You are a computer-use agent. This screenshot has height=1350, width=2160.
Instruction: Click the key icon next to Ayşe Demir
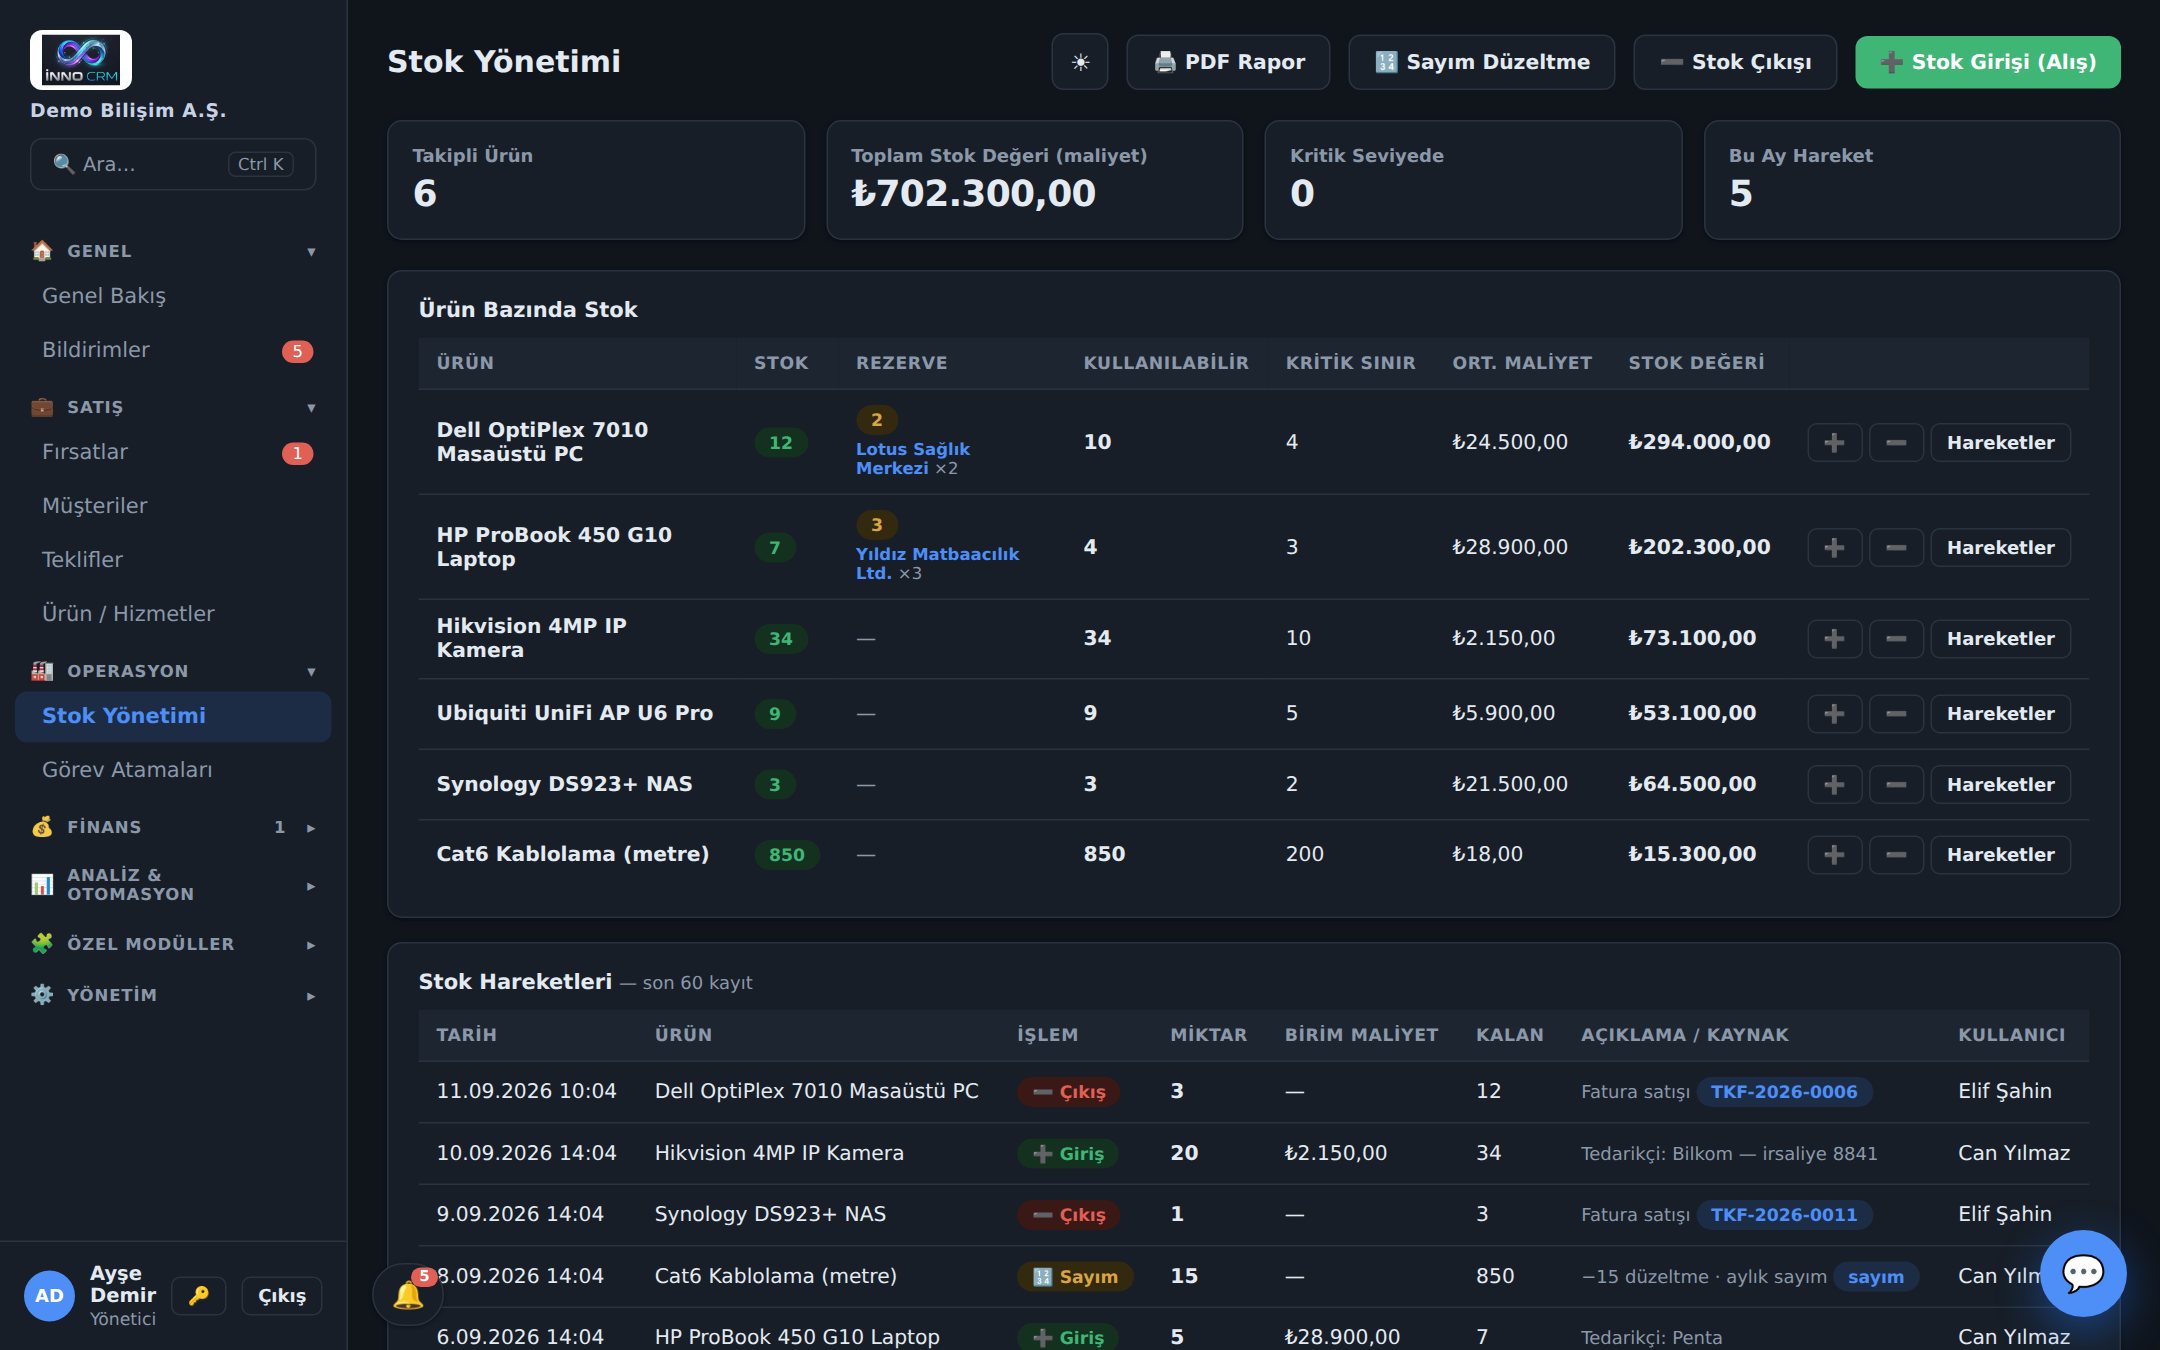pos(198,1295)
